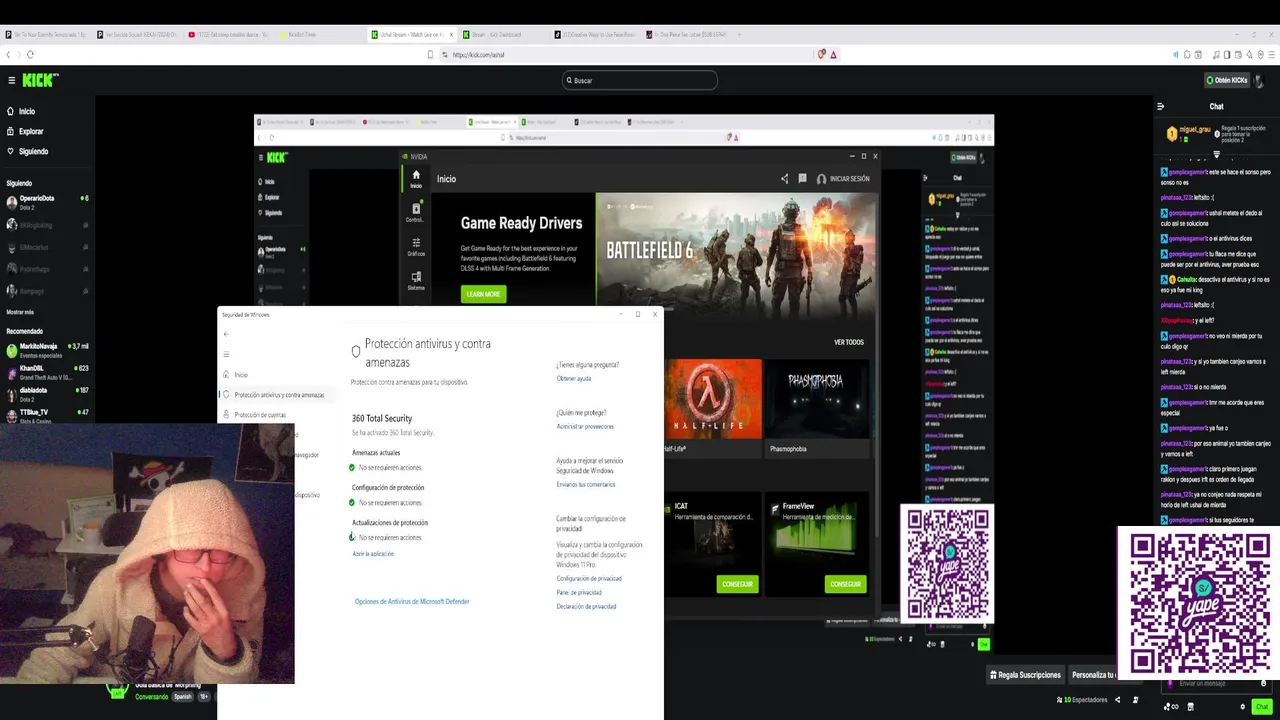
Task: Click the browser reload icon
Action: tap(31, 54)
